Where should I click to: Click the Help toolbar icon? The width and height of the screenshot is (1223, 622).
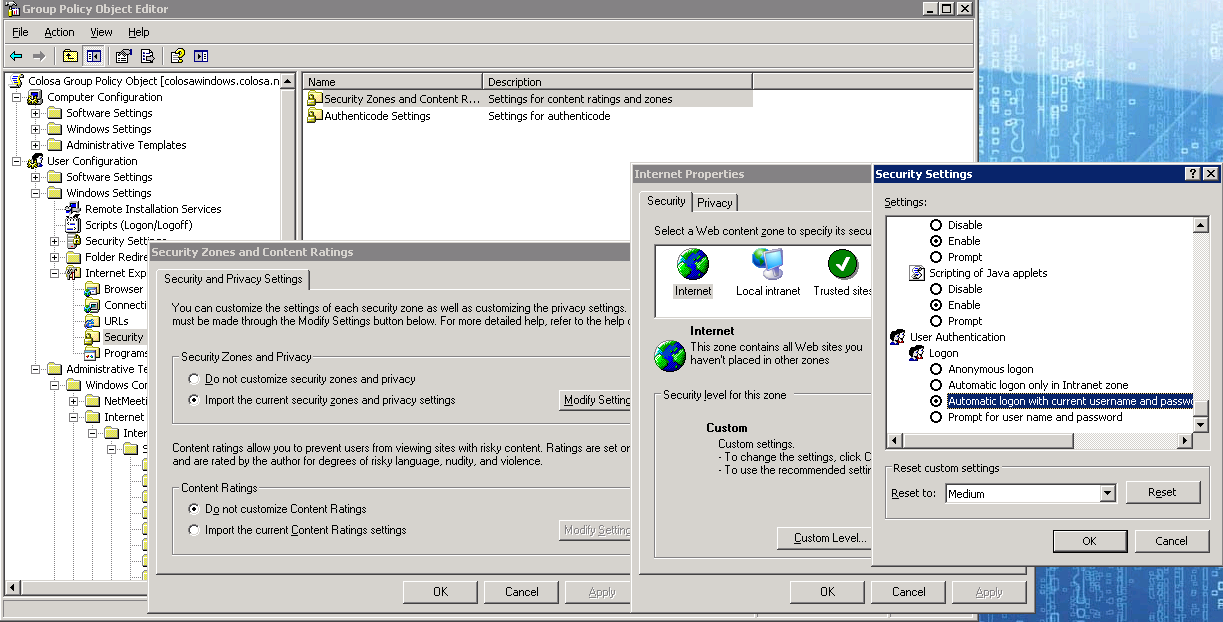[177, 56]
